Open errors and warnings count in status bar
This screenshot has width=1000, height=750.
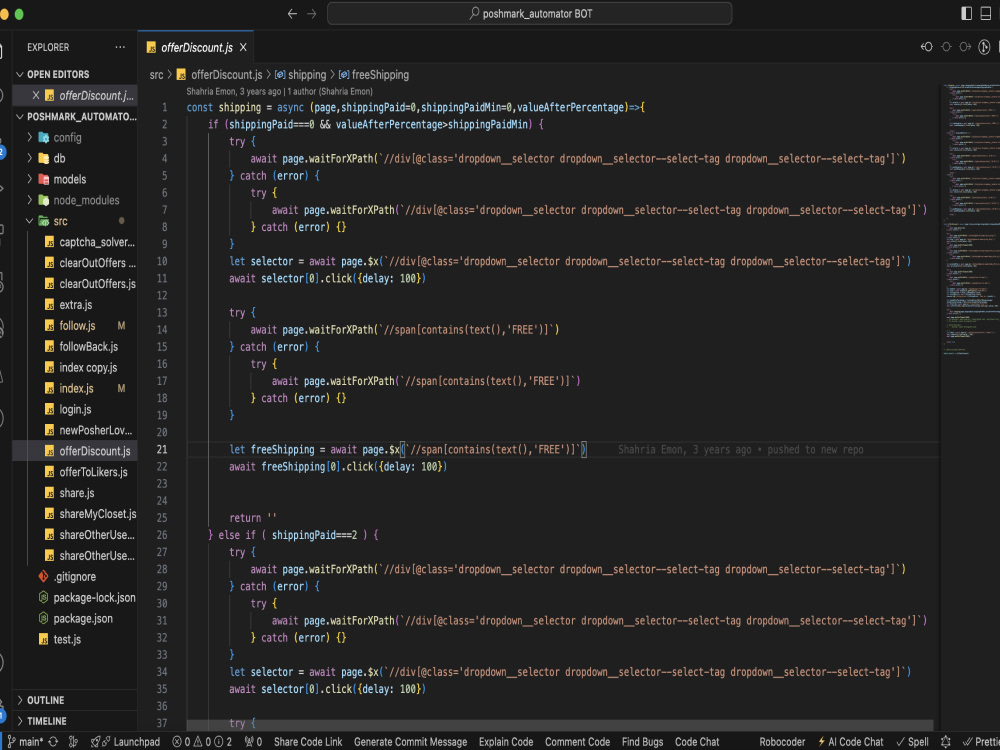tap(202, 742)
